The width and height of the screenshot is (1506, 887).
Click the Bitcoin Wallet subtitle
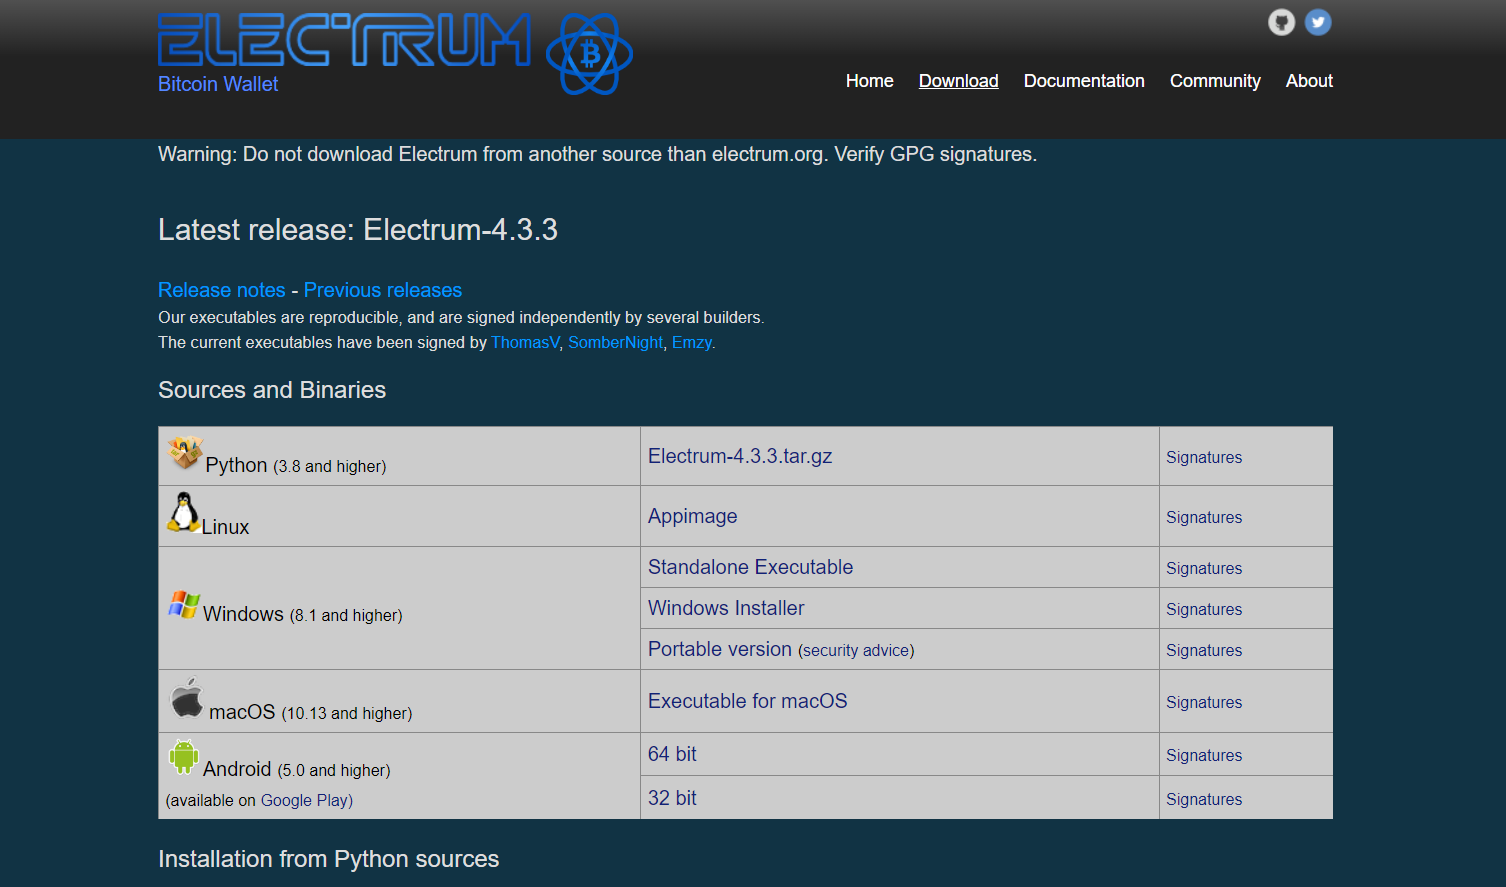[218, 84]
